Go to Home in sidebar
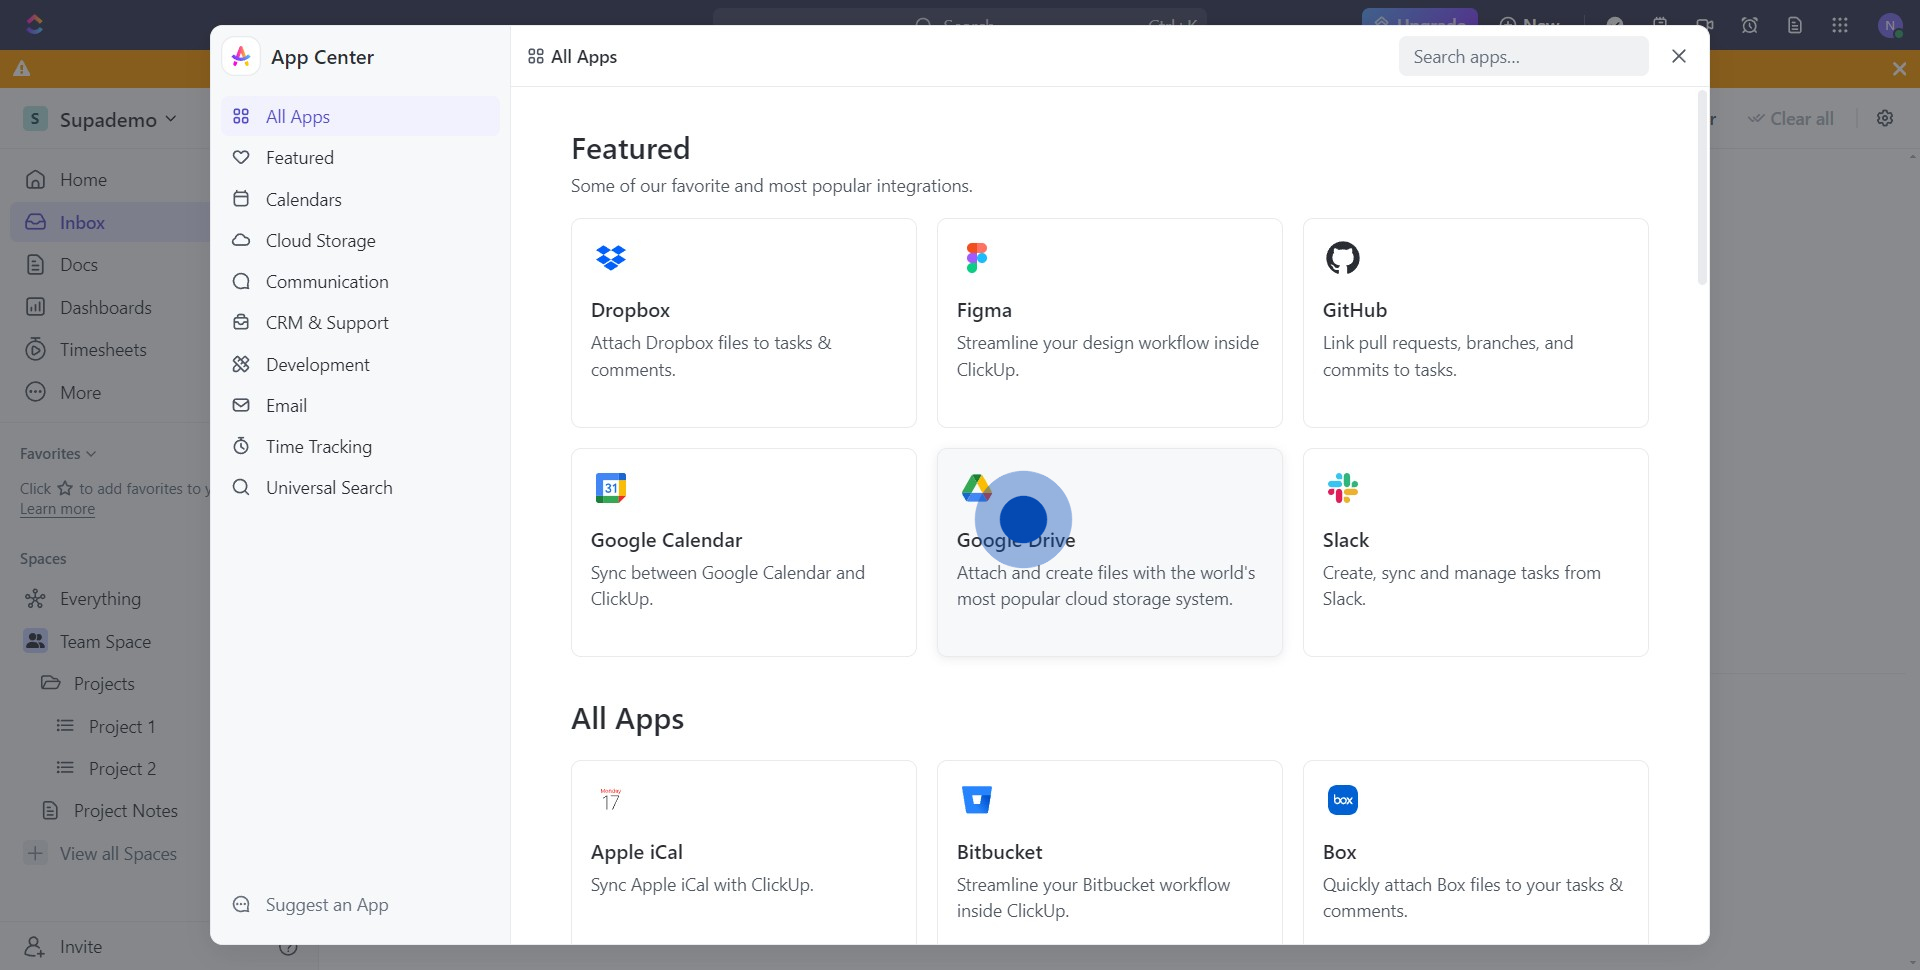 (x=83, y=179)
